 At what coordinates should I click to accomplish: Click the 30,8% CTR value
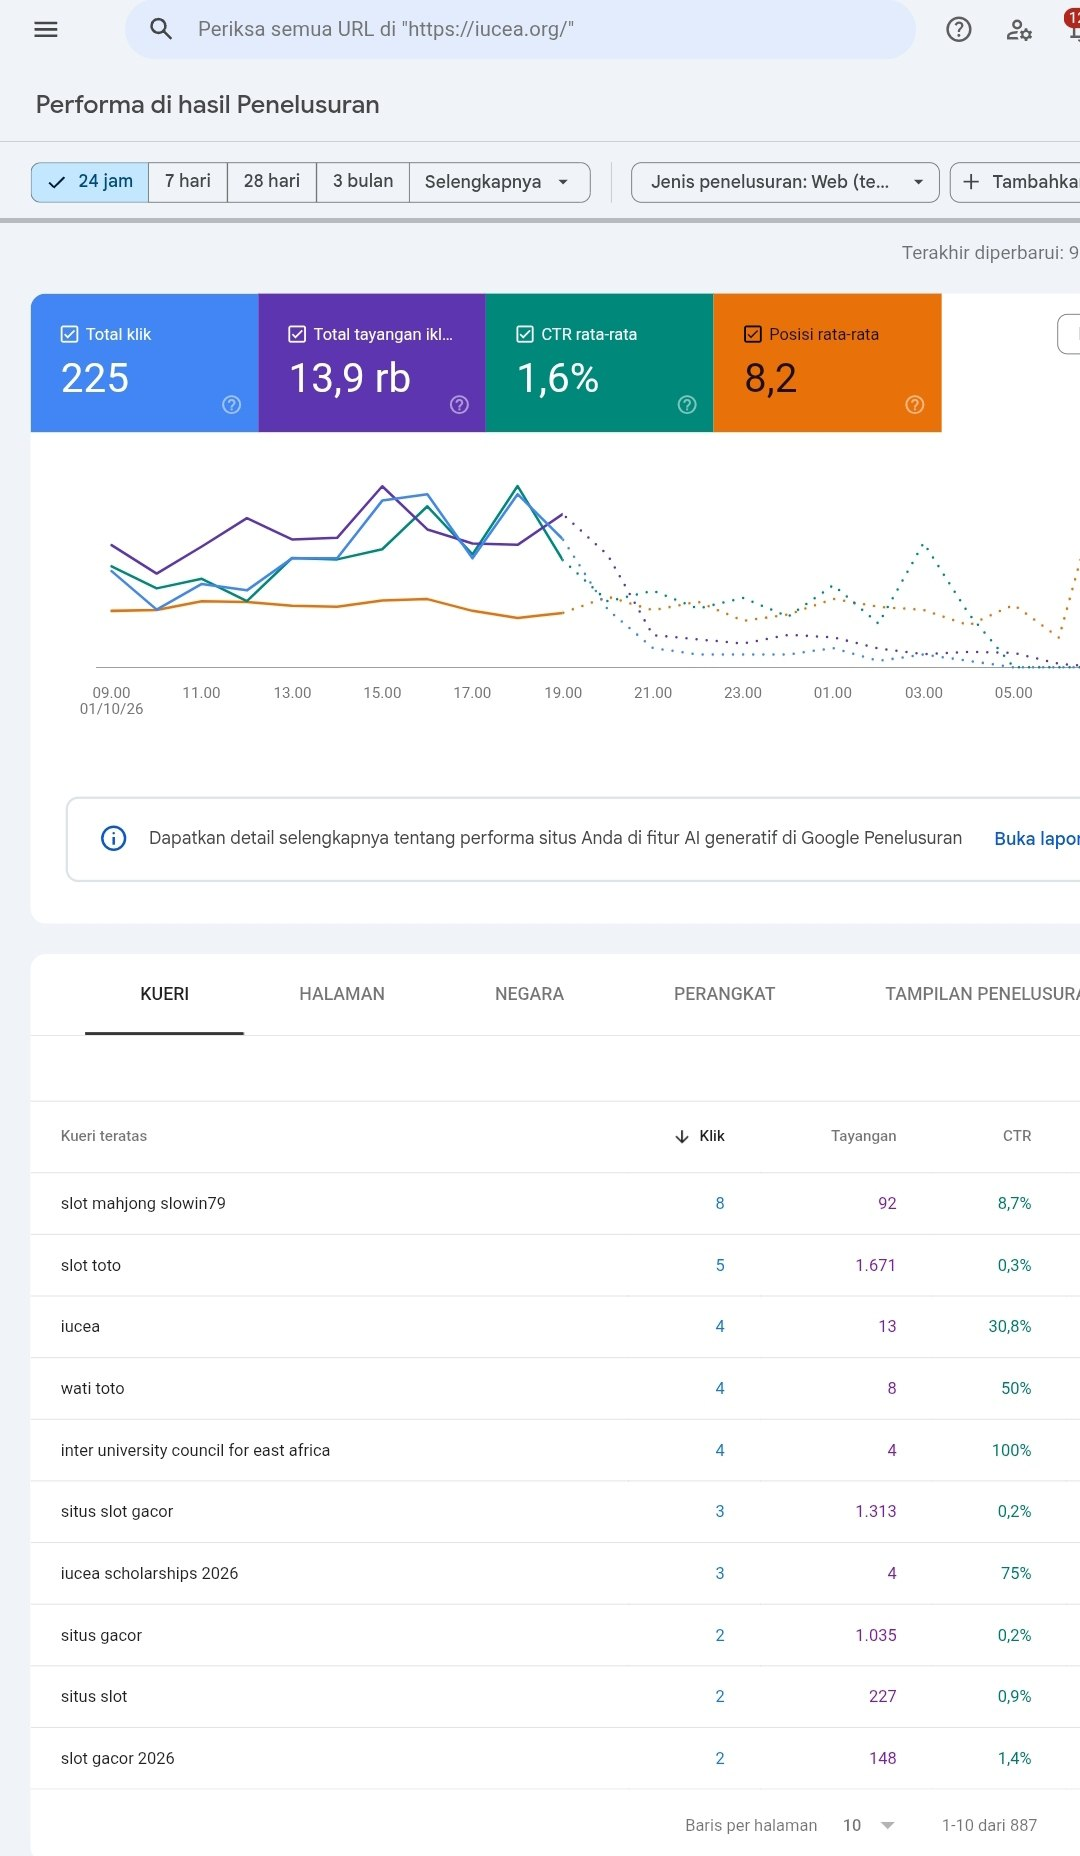(x=1010, y=1327)
